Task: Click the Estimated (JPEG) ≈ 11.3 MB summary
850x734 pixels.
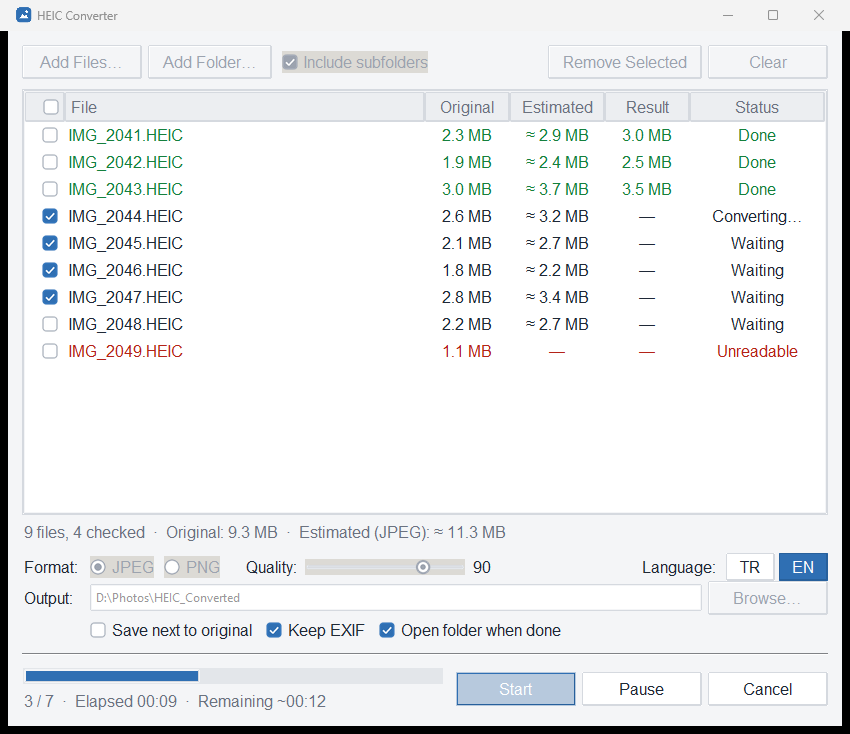Action: coord(402,532)
